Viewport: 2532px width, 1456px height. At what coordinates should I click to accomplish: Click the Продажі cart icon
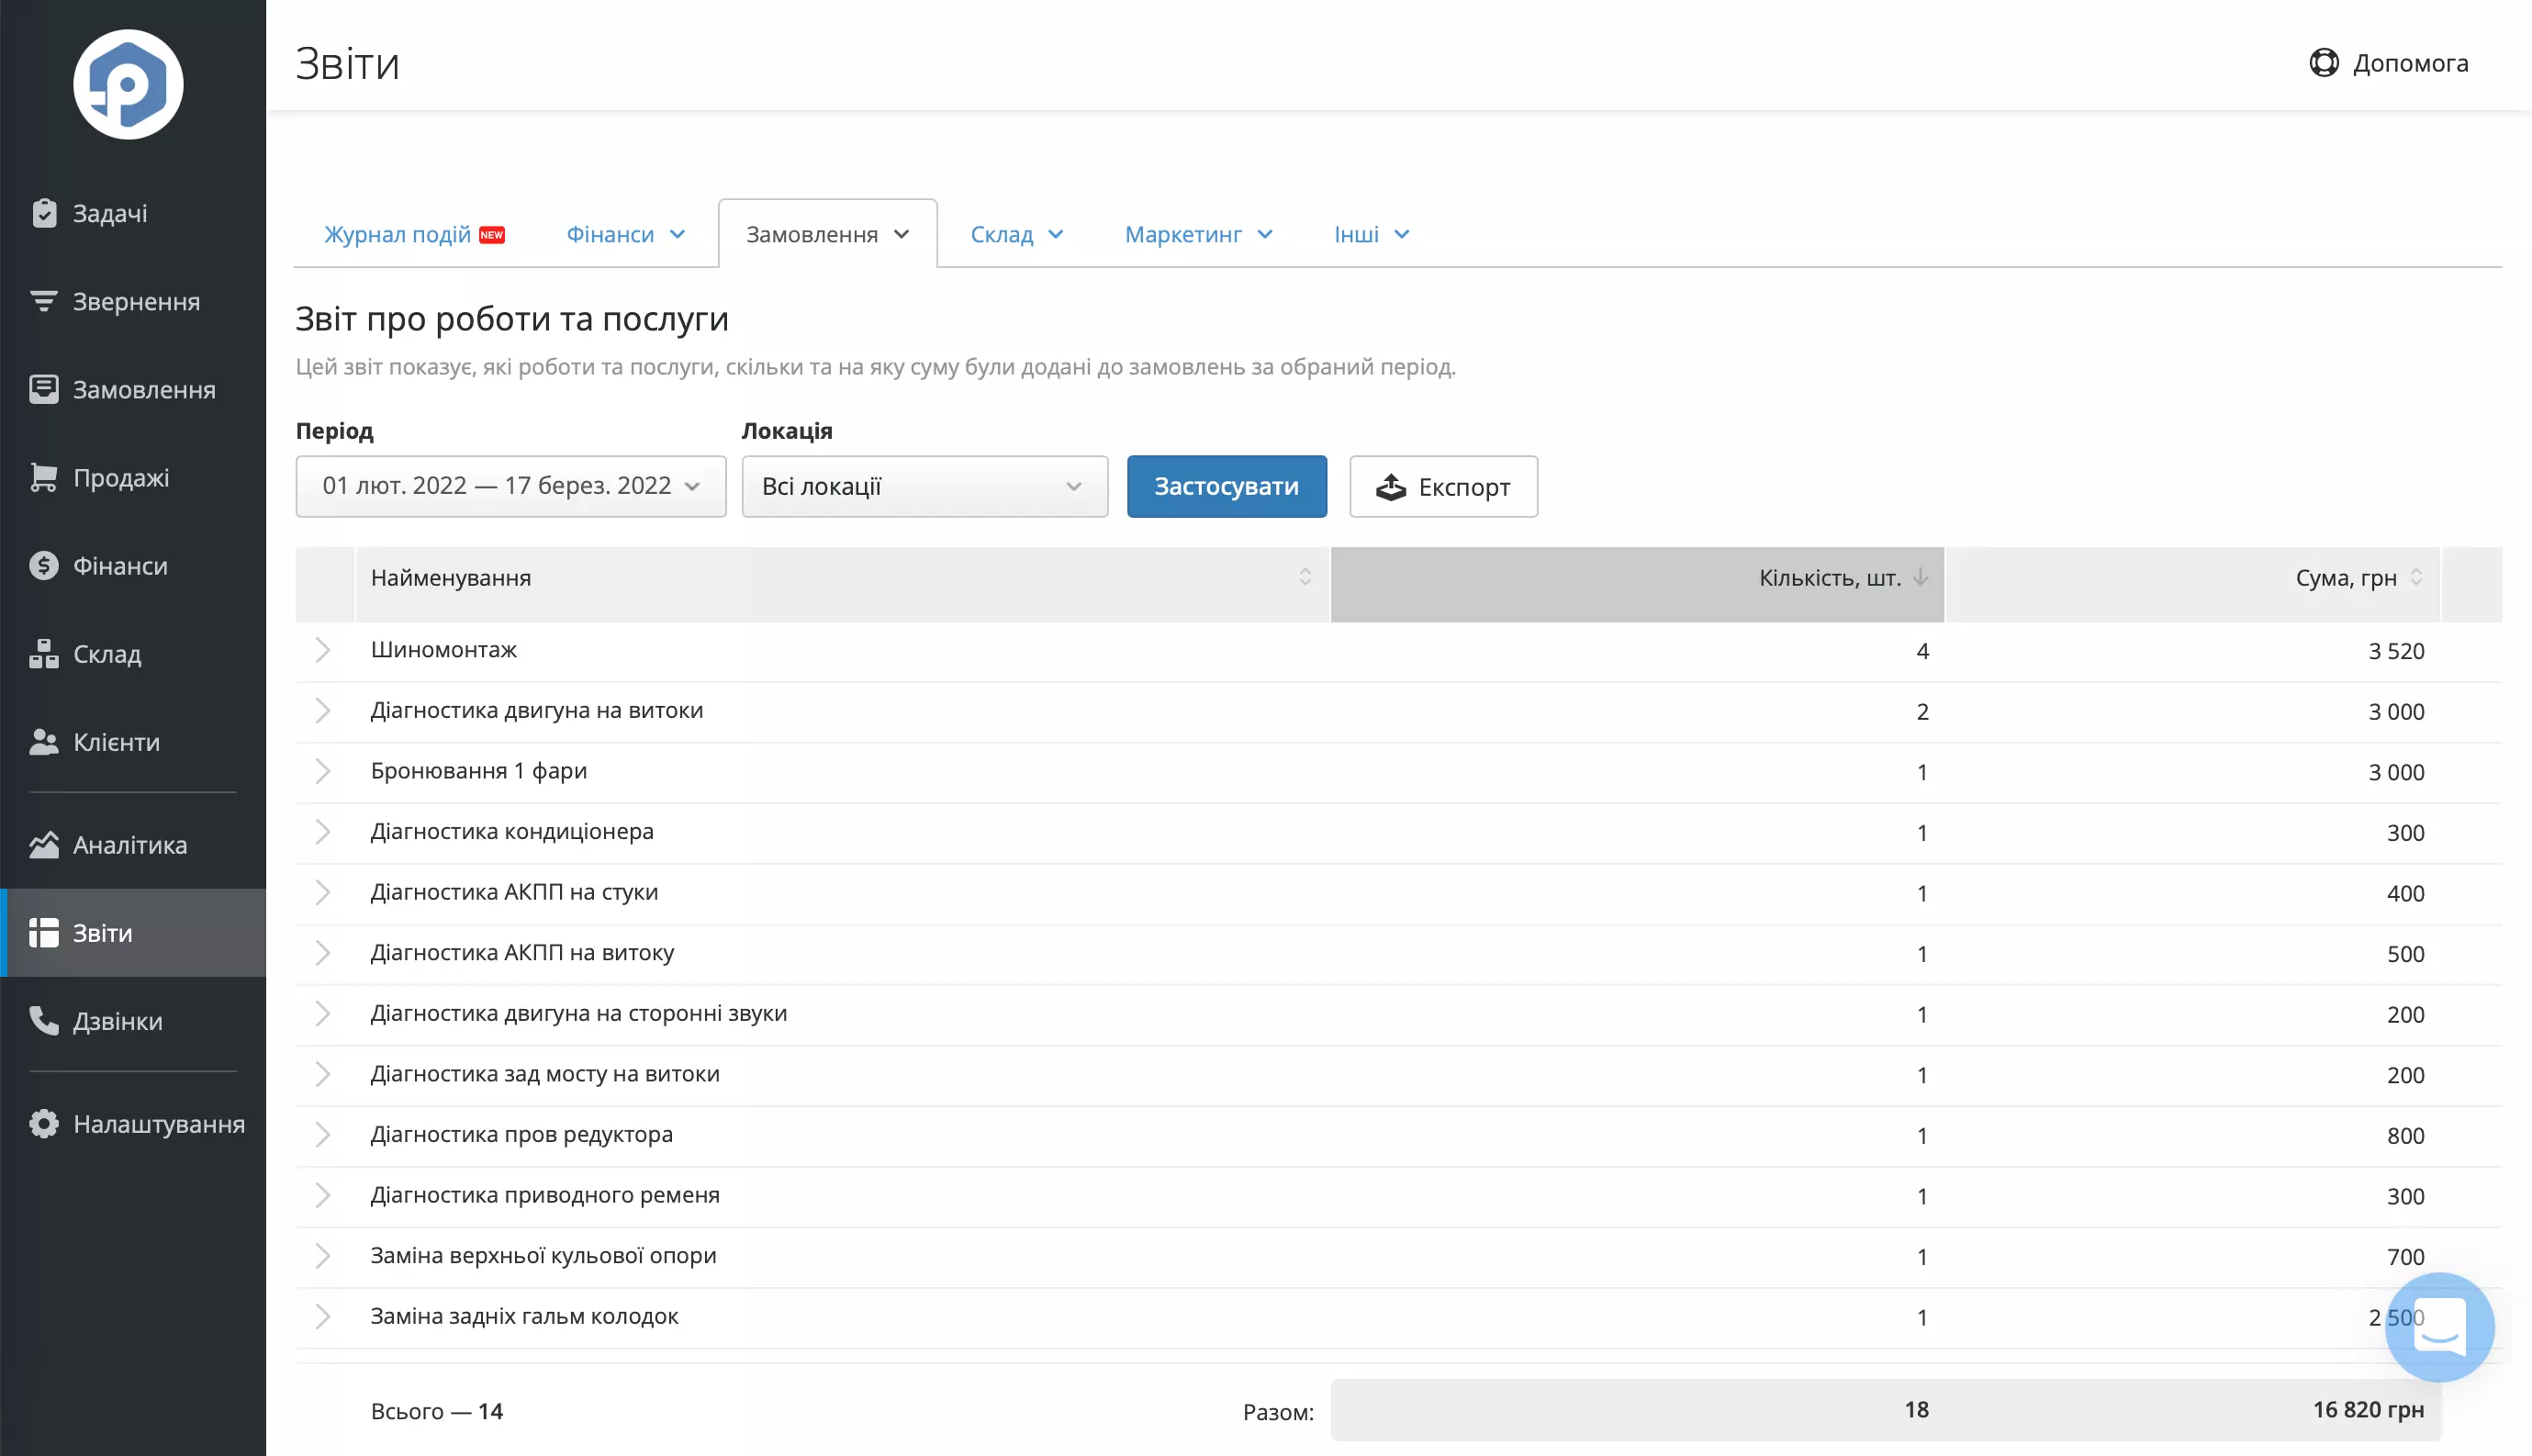[x=44, y=477]
